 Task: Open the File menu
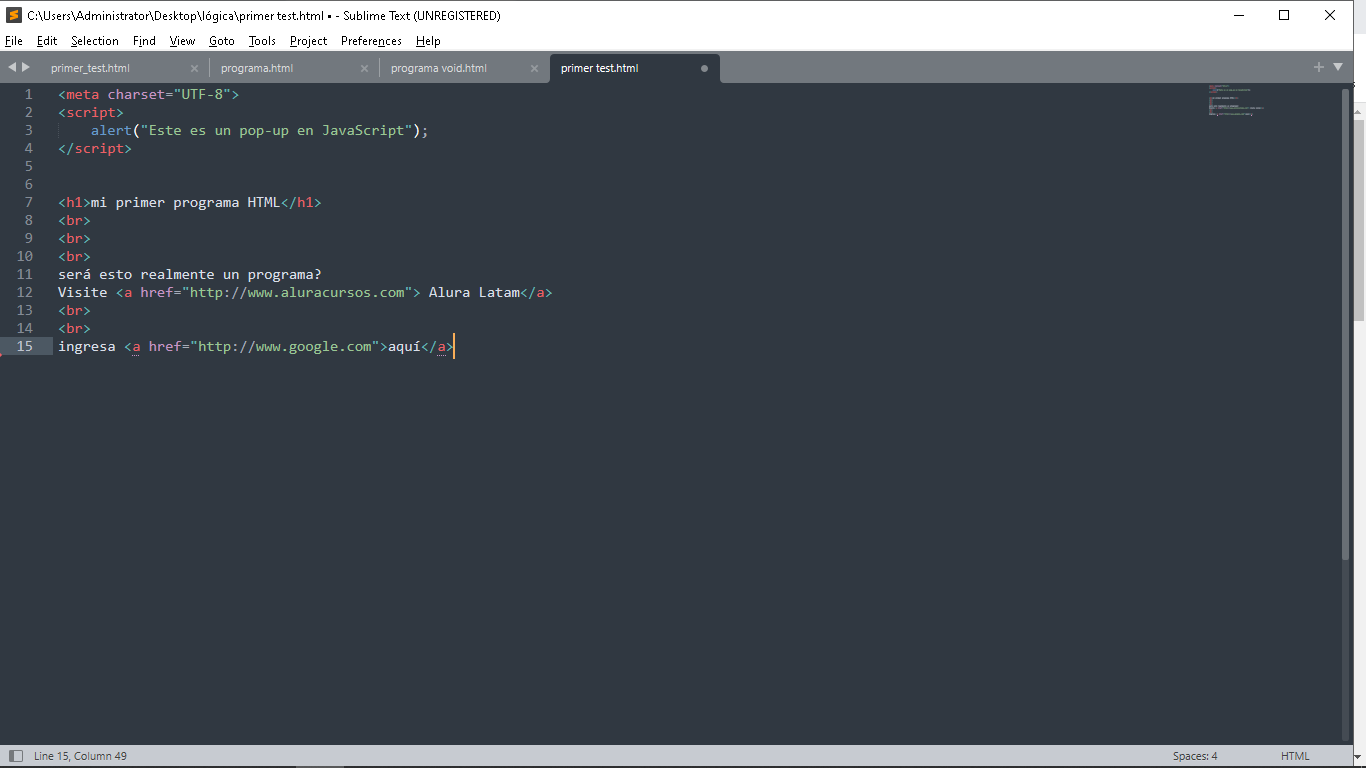(13, 41)
